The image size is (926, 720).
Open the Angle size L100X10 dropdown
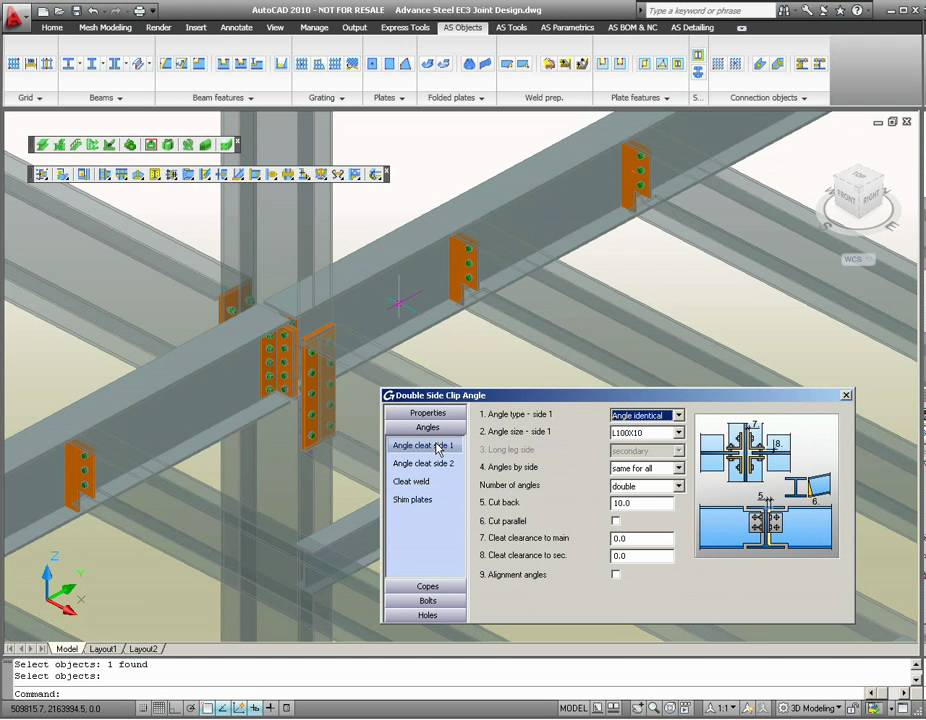679,433
